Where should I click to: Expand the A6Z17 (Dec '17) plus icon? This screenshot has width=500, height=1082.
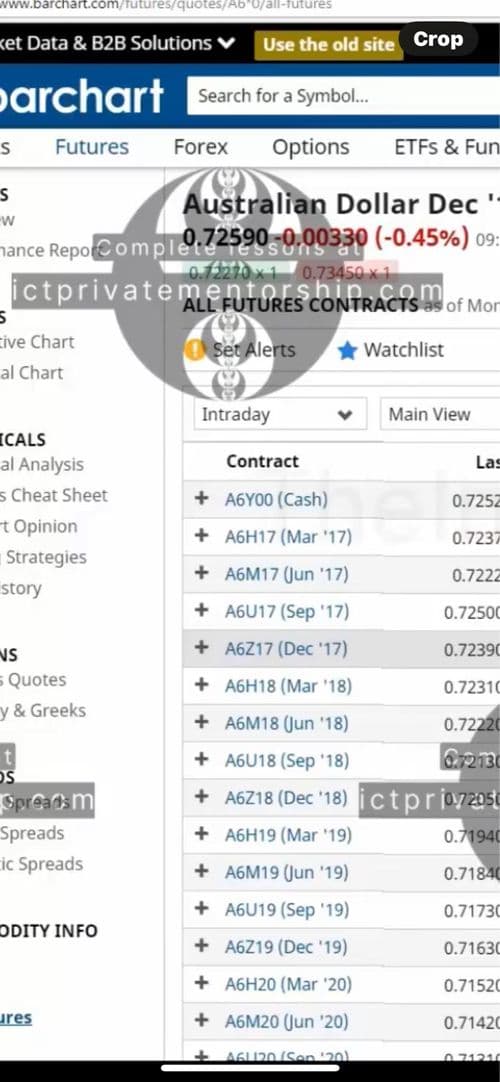pos(201,647)
